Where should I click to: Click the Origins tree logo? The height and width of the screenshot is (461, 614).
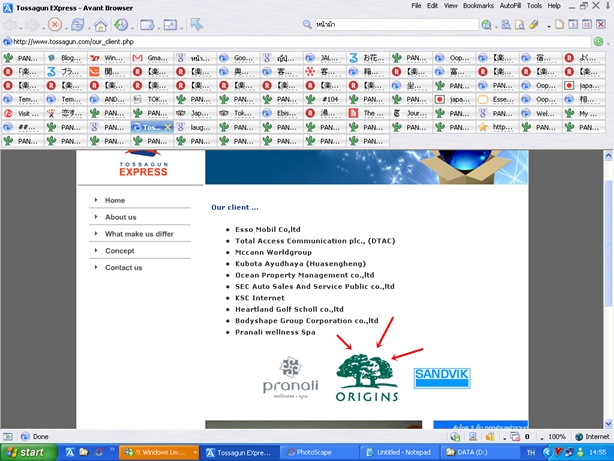pos(367,378)
